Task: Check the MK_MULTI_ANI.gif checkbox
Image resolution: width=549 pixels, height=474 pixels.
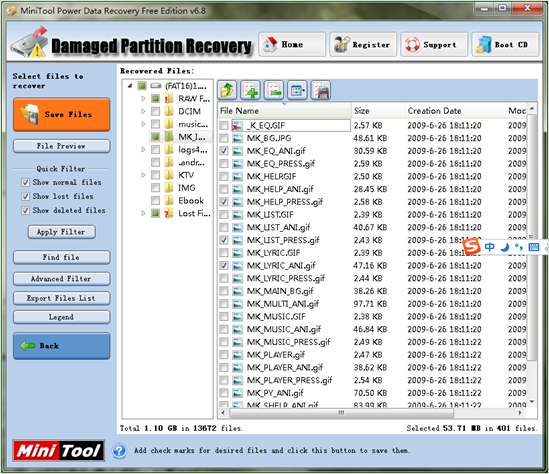Action: tap(224, 304)
